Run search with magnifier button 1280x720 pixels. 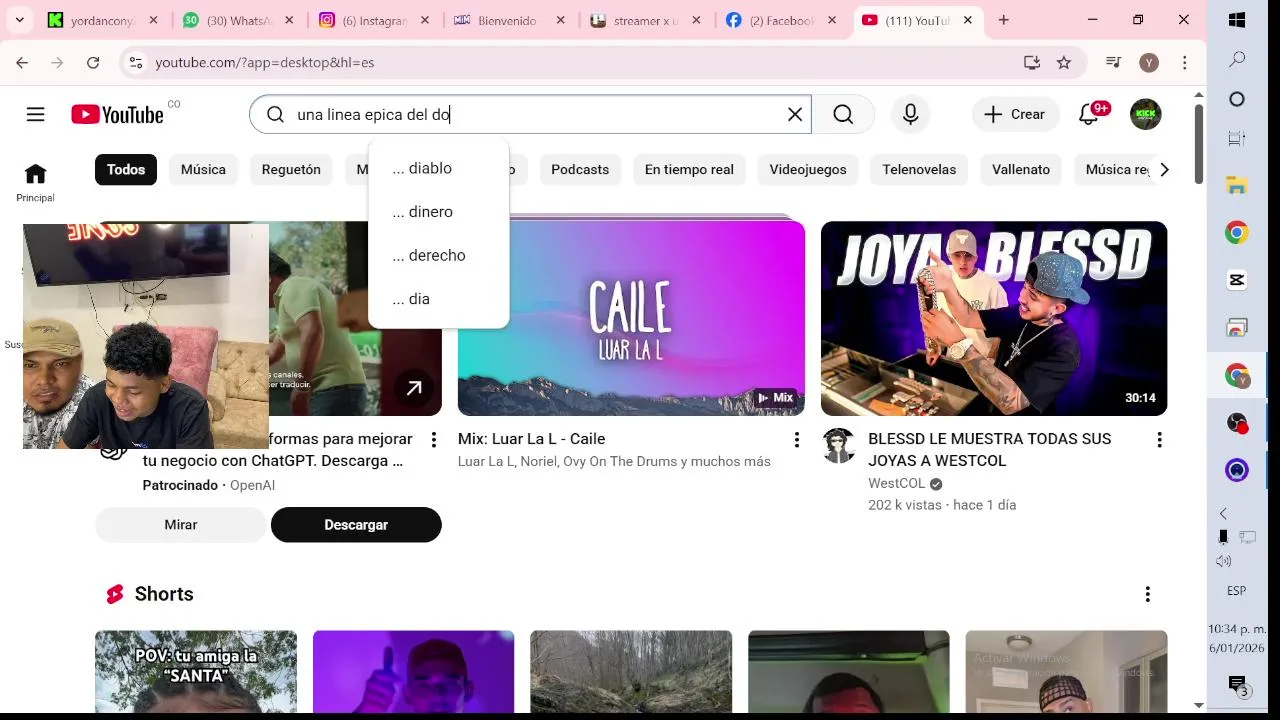point(843,114)
